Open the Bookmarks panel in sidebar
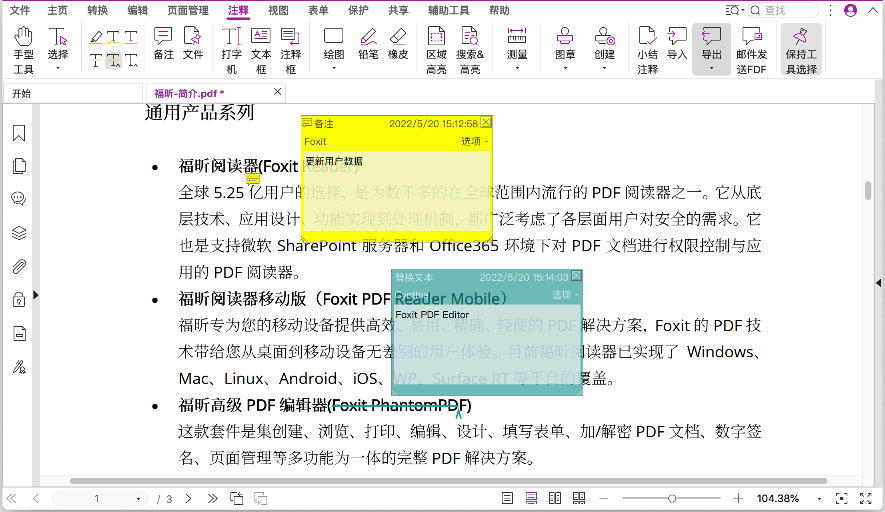Viewport: 885px width, 512px height. (x=19, y=133)
